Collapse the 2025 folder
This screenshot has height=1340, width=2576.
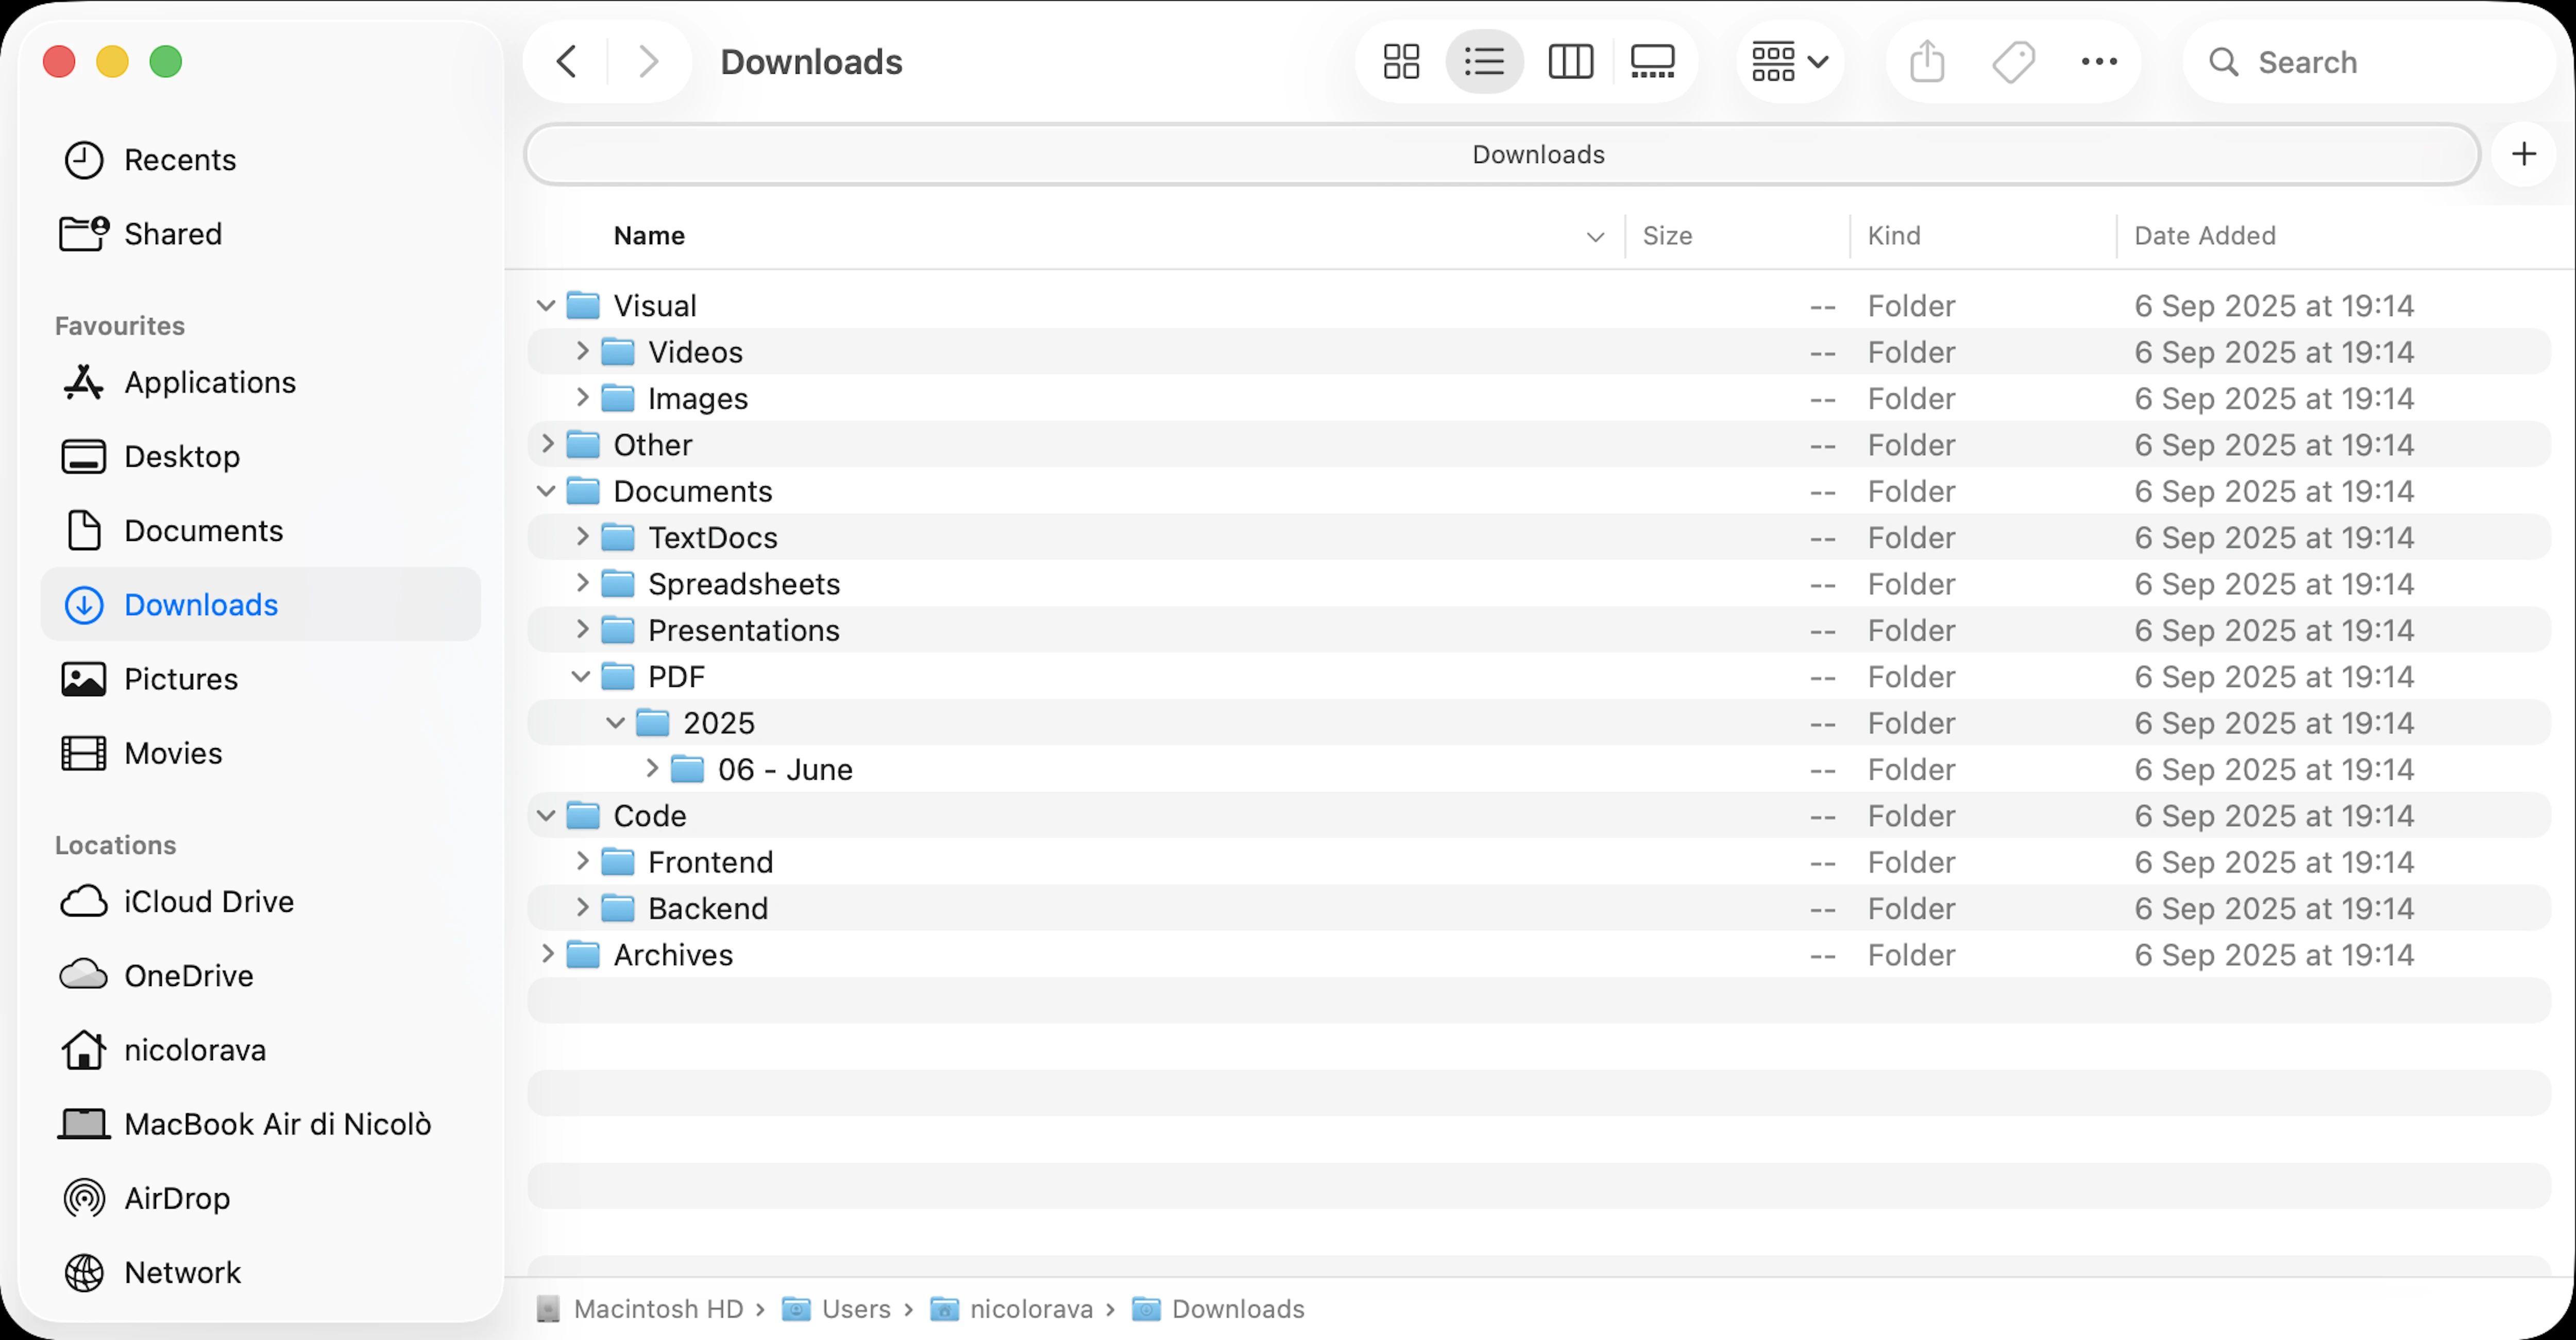click(616, 722)
